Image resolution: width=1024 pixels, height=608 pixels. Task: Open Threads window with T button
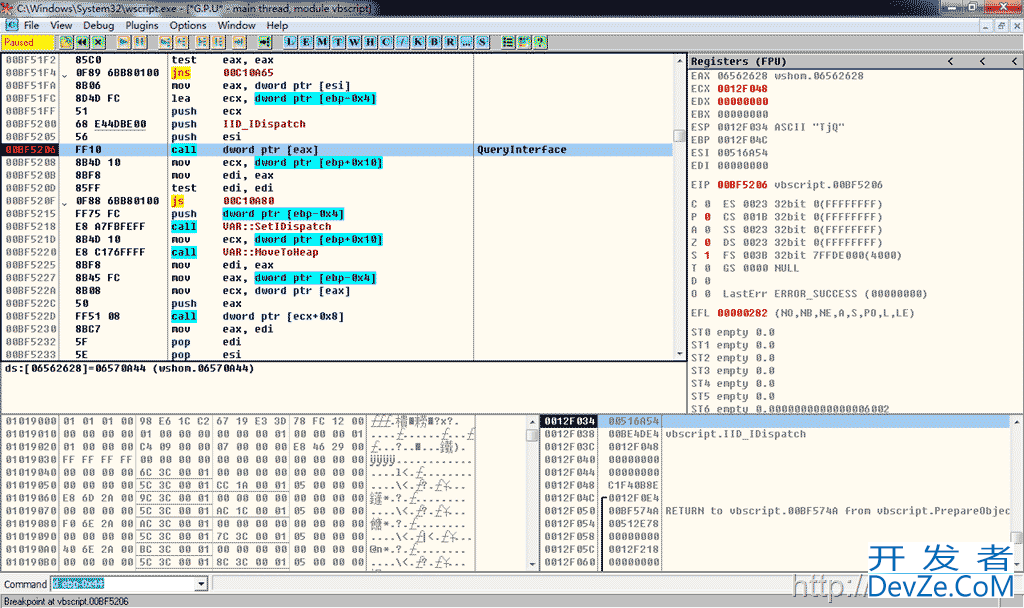pyautogui.click(x=338, y=42)
